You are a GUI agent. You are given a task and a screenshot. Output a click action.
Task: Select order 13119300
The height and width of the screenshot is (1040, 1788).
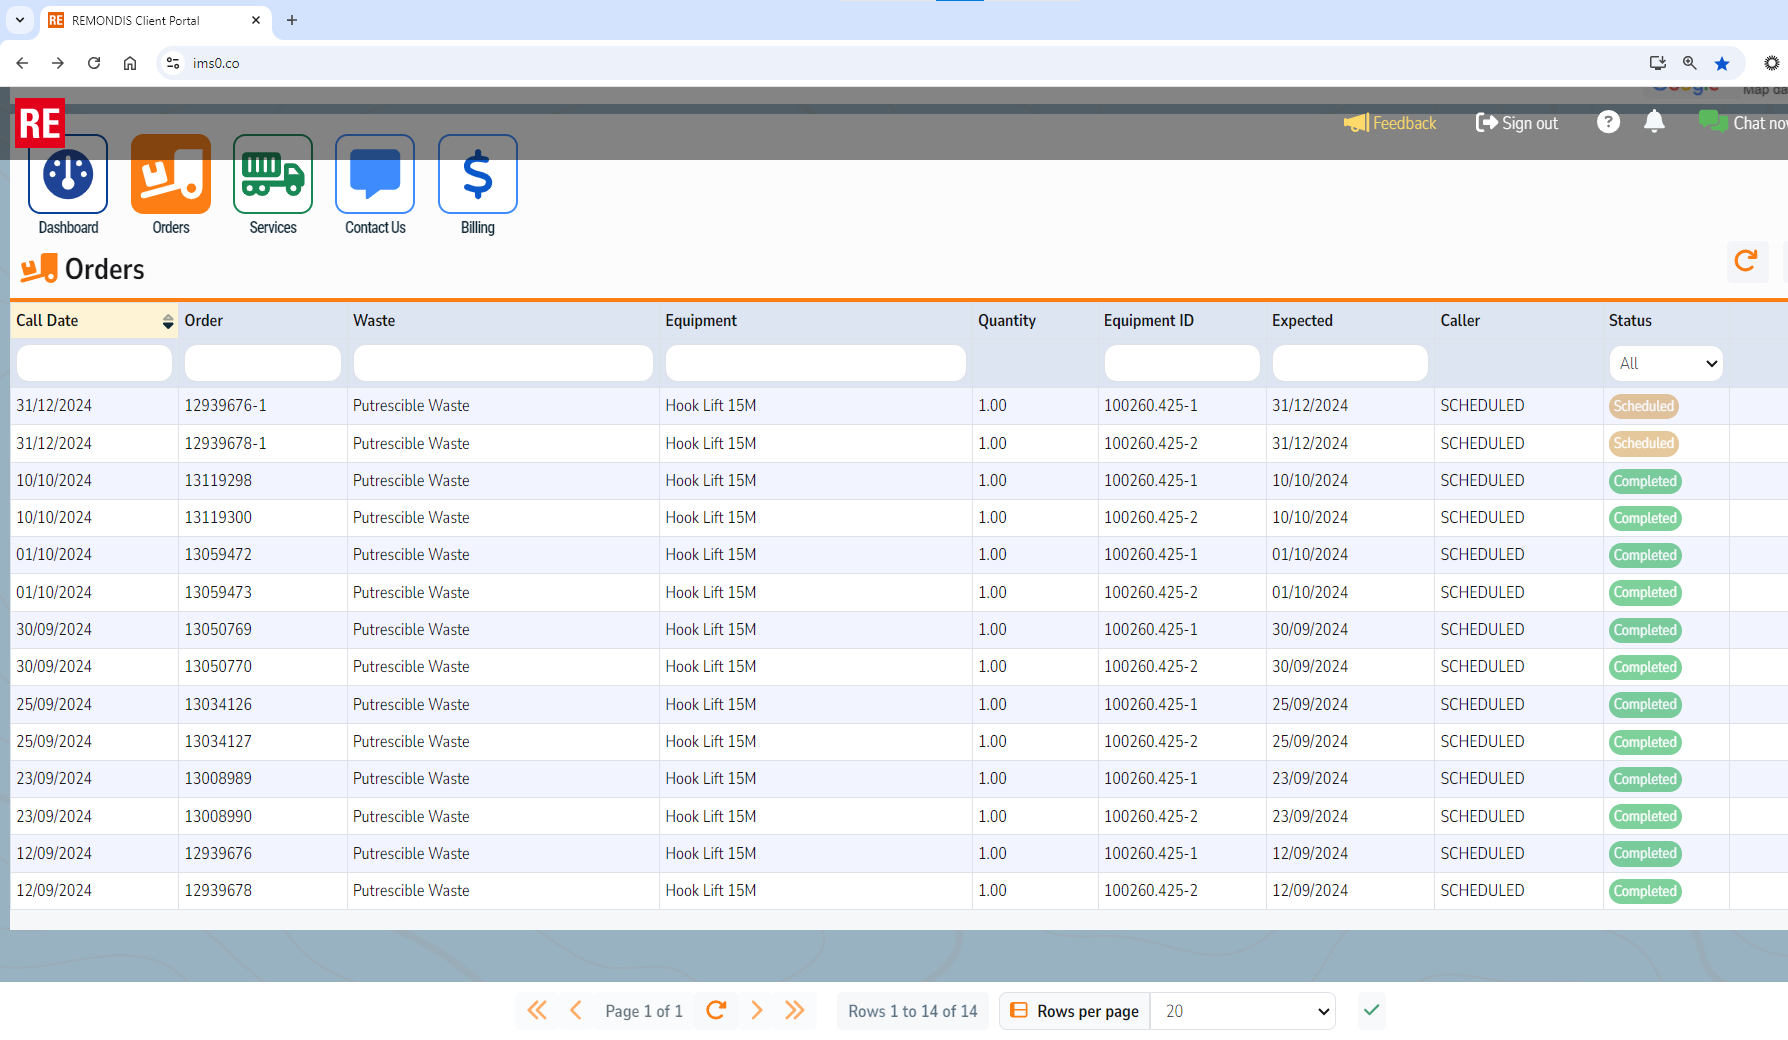(x=218, y=518)
